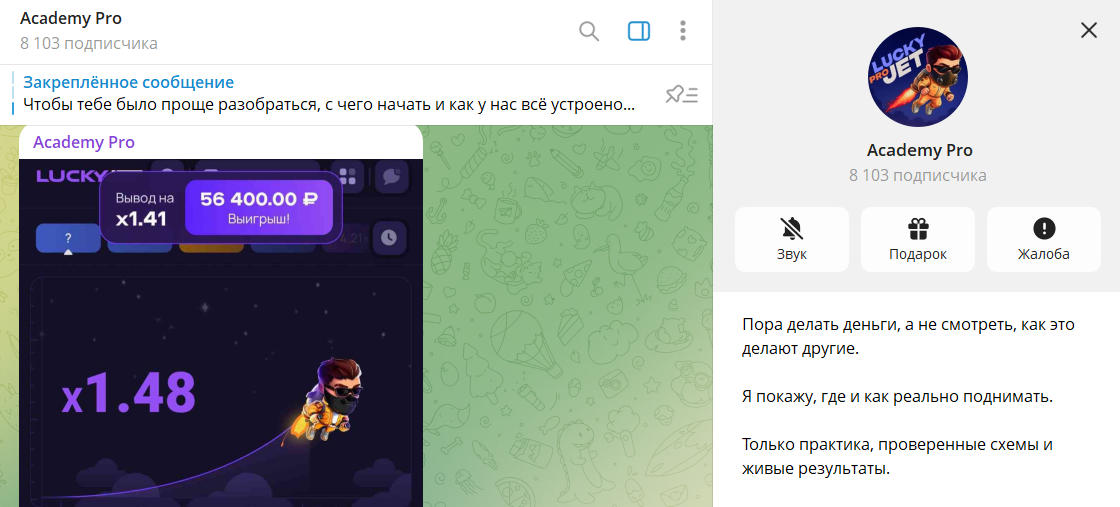Viewport: 1120px width, 507px height.
Task: Click the question mark tab in game image
Action: click(68, 238)
